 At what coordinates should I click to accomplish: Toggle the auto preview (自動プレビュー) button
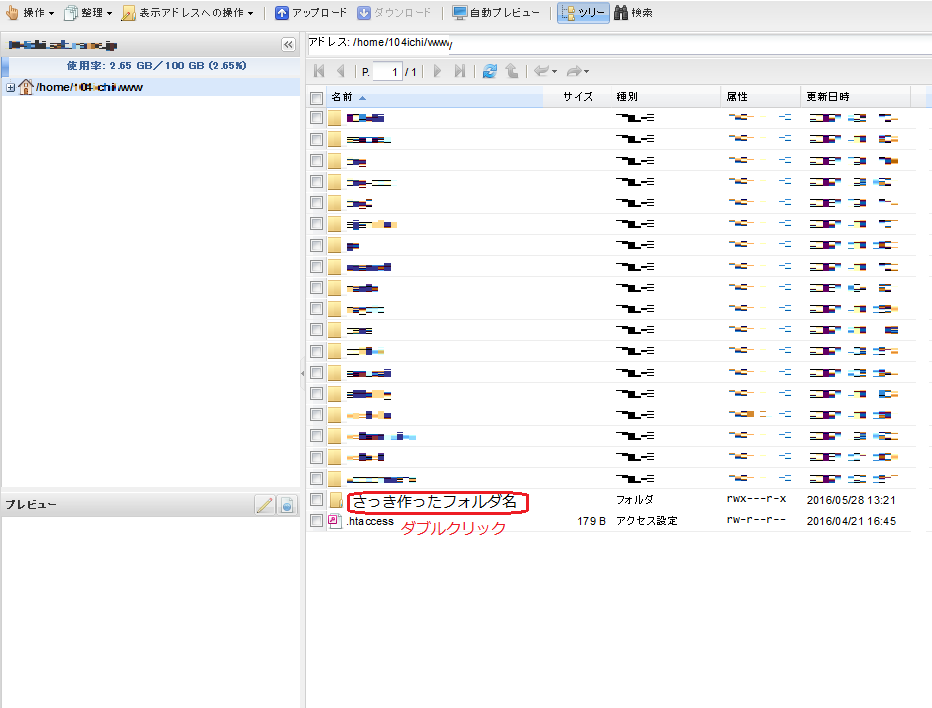[x=496, y=13]
